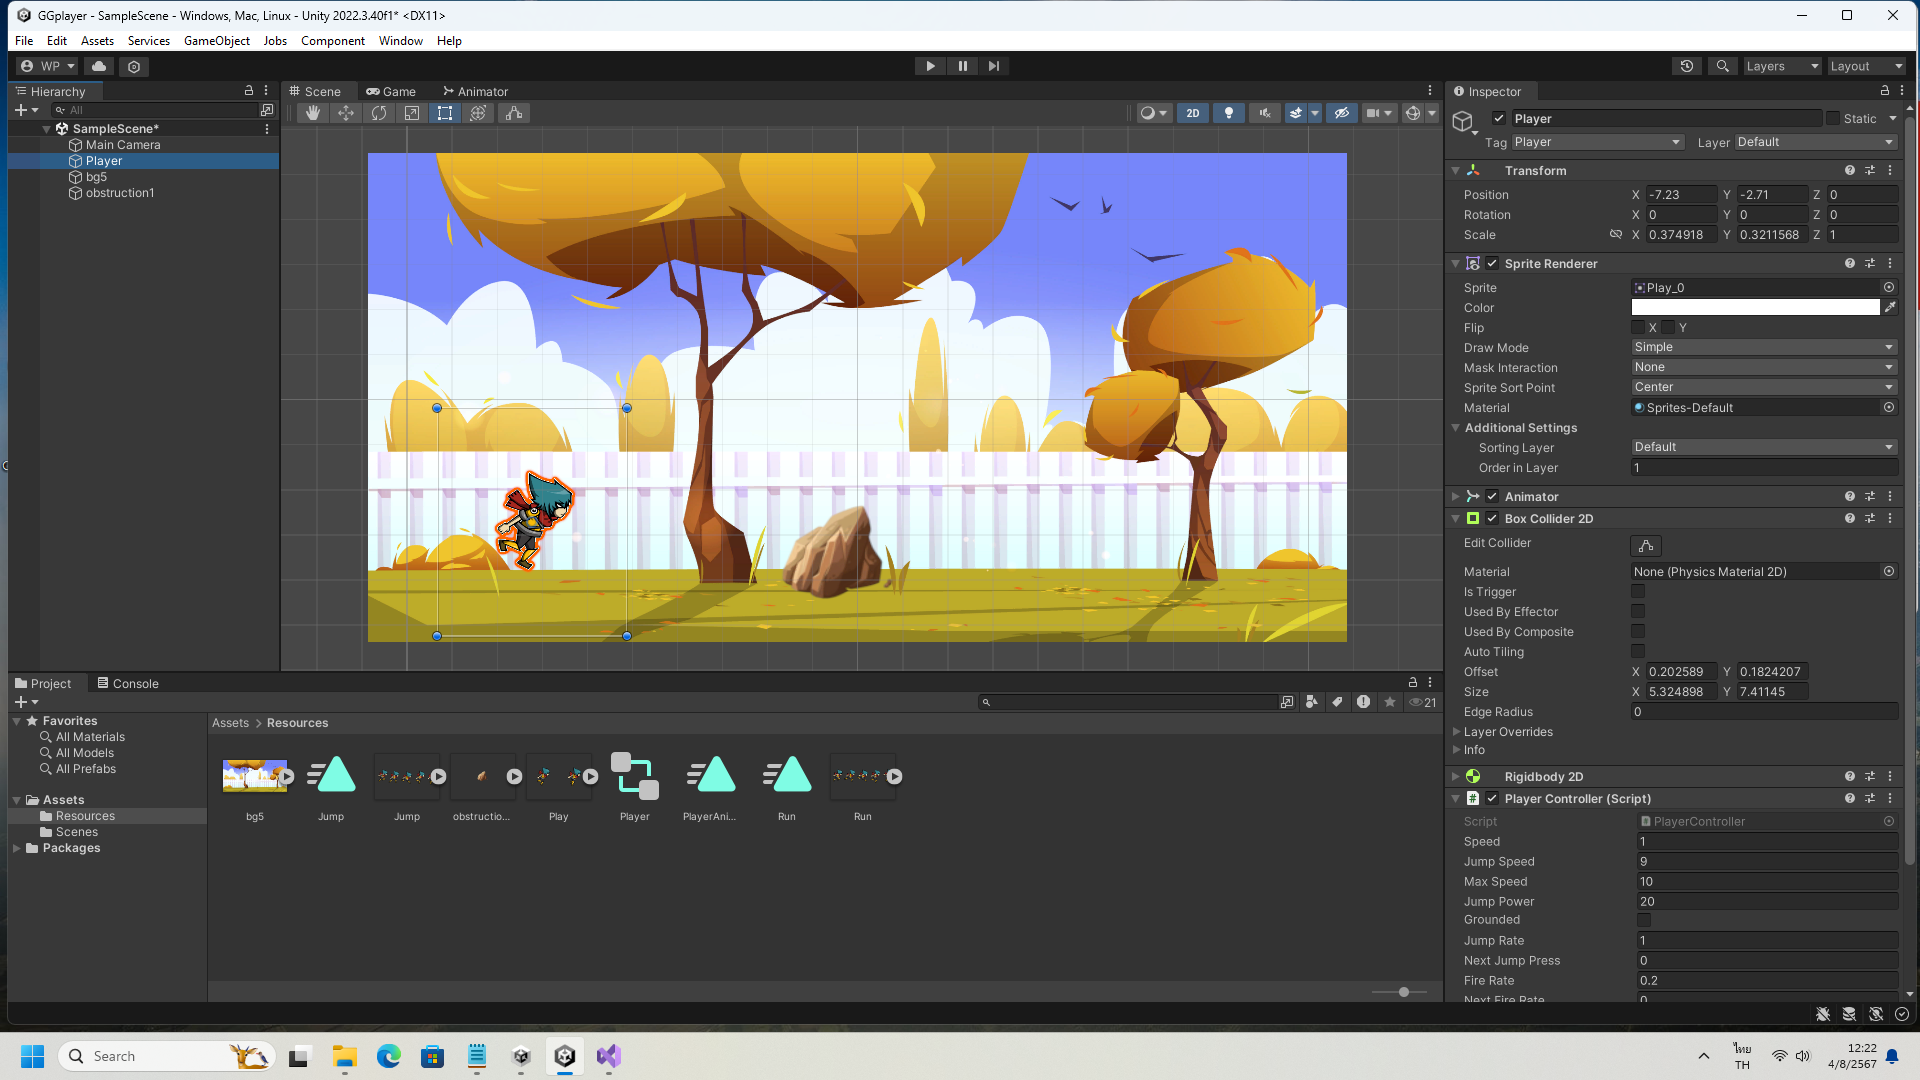Viewport: 1920px width, 1080px height.
Task: Toggle the 2D view button
Action: pos(1192,113)
